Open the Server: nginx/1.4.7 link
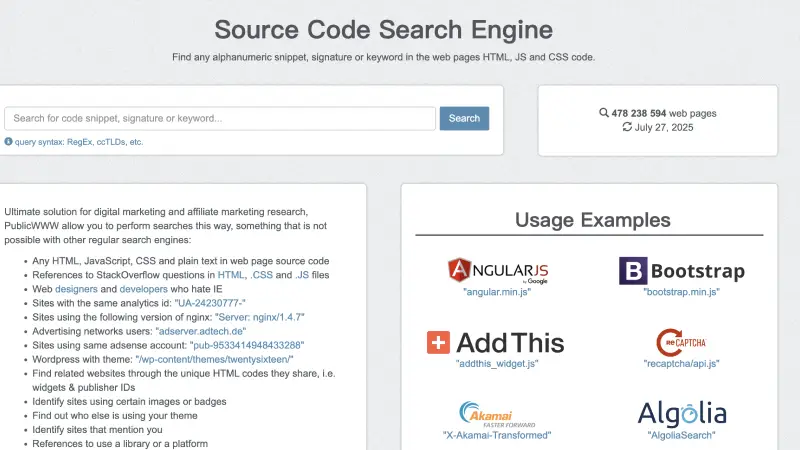 pos(260,317)
